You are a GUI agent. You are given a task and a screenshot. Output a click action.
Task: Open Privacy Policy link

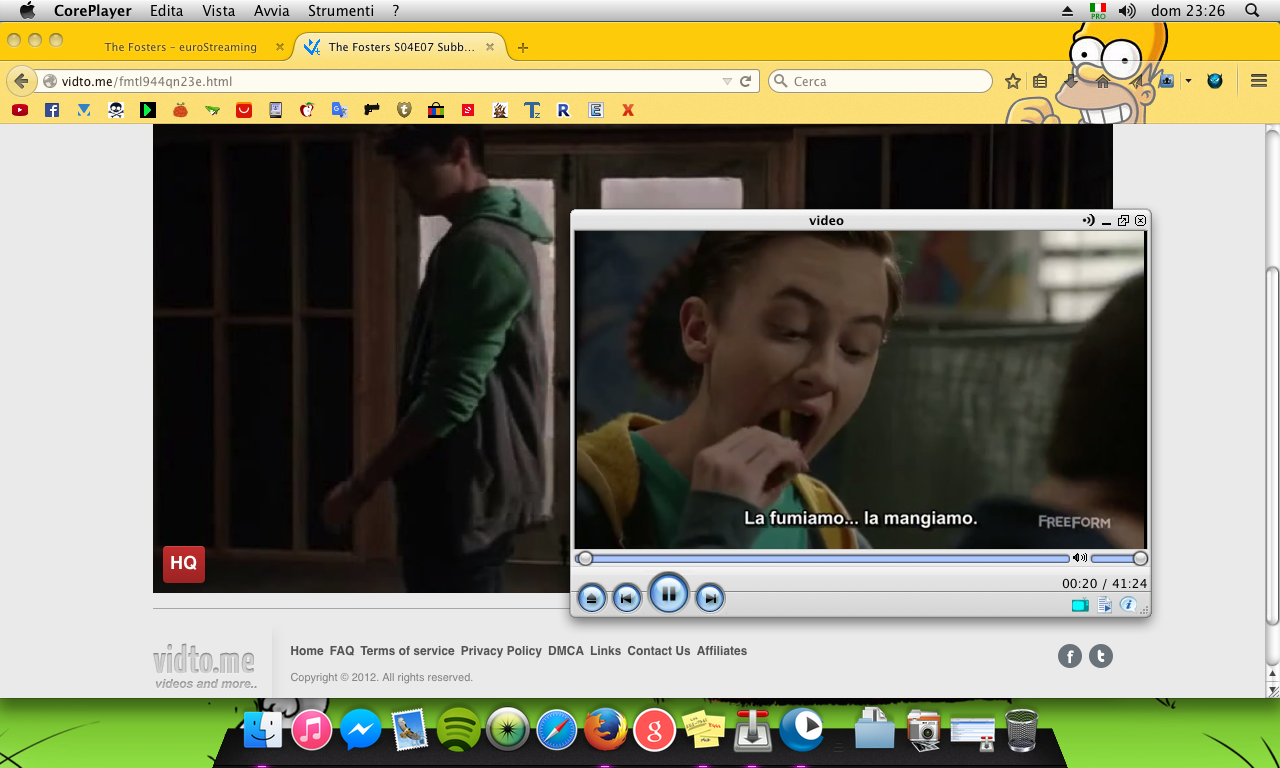point(501,651)
